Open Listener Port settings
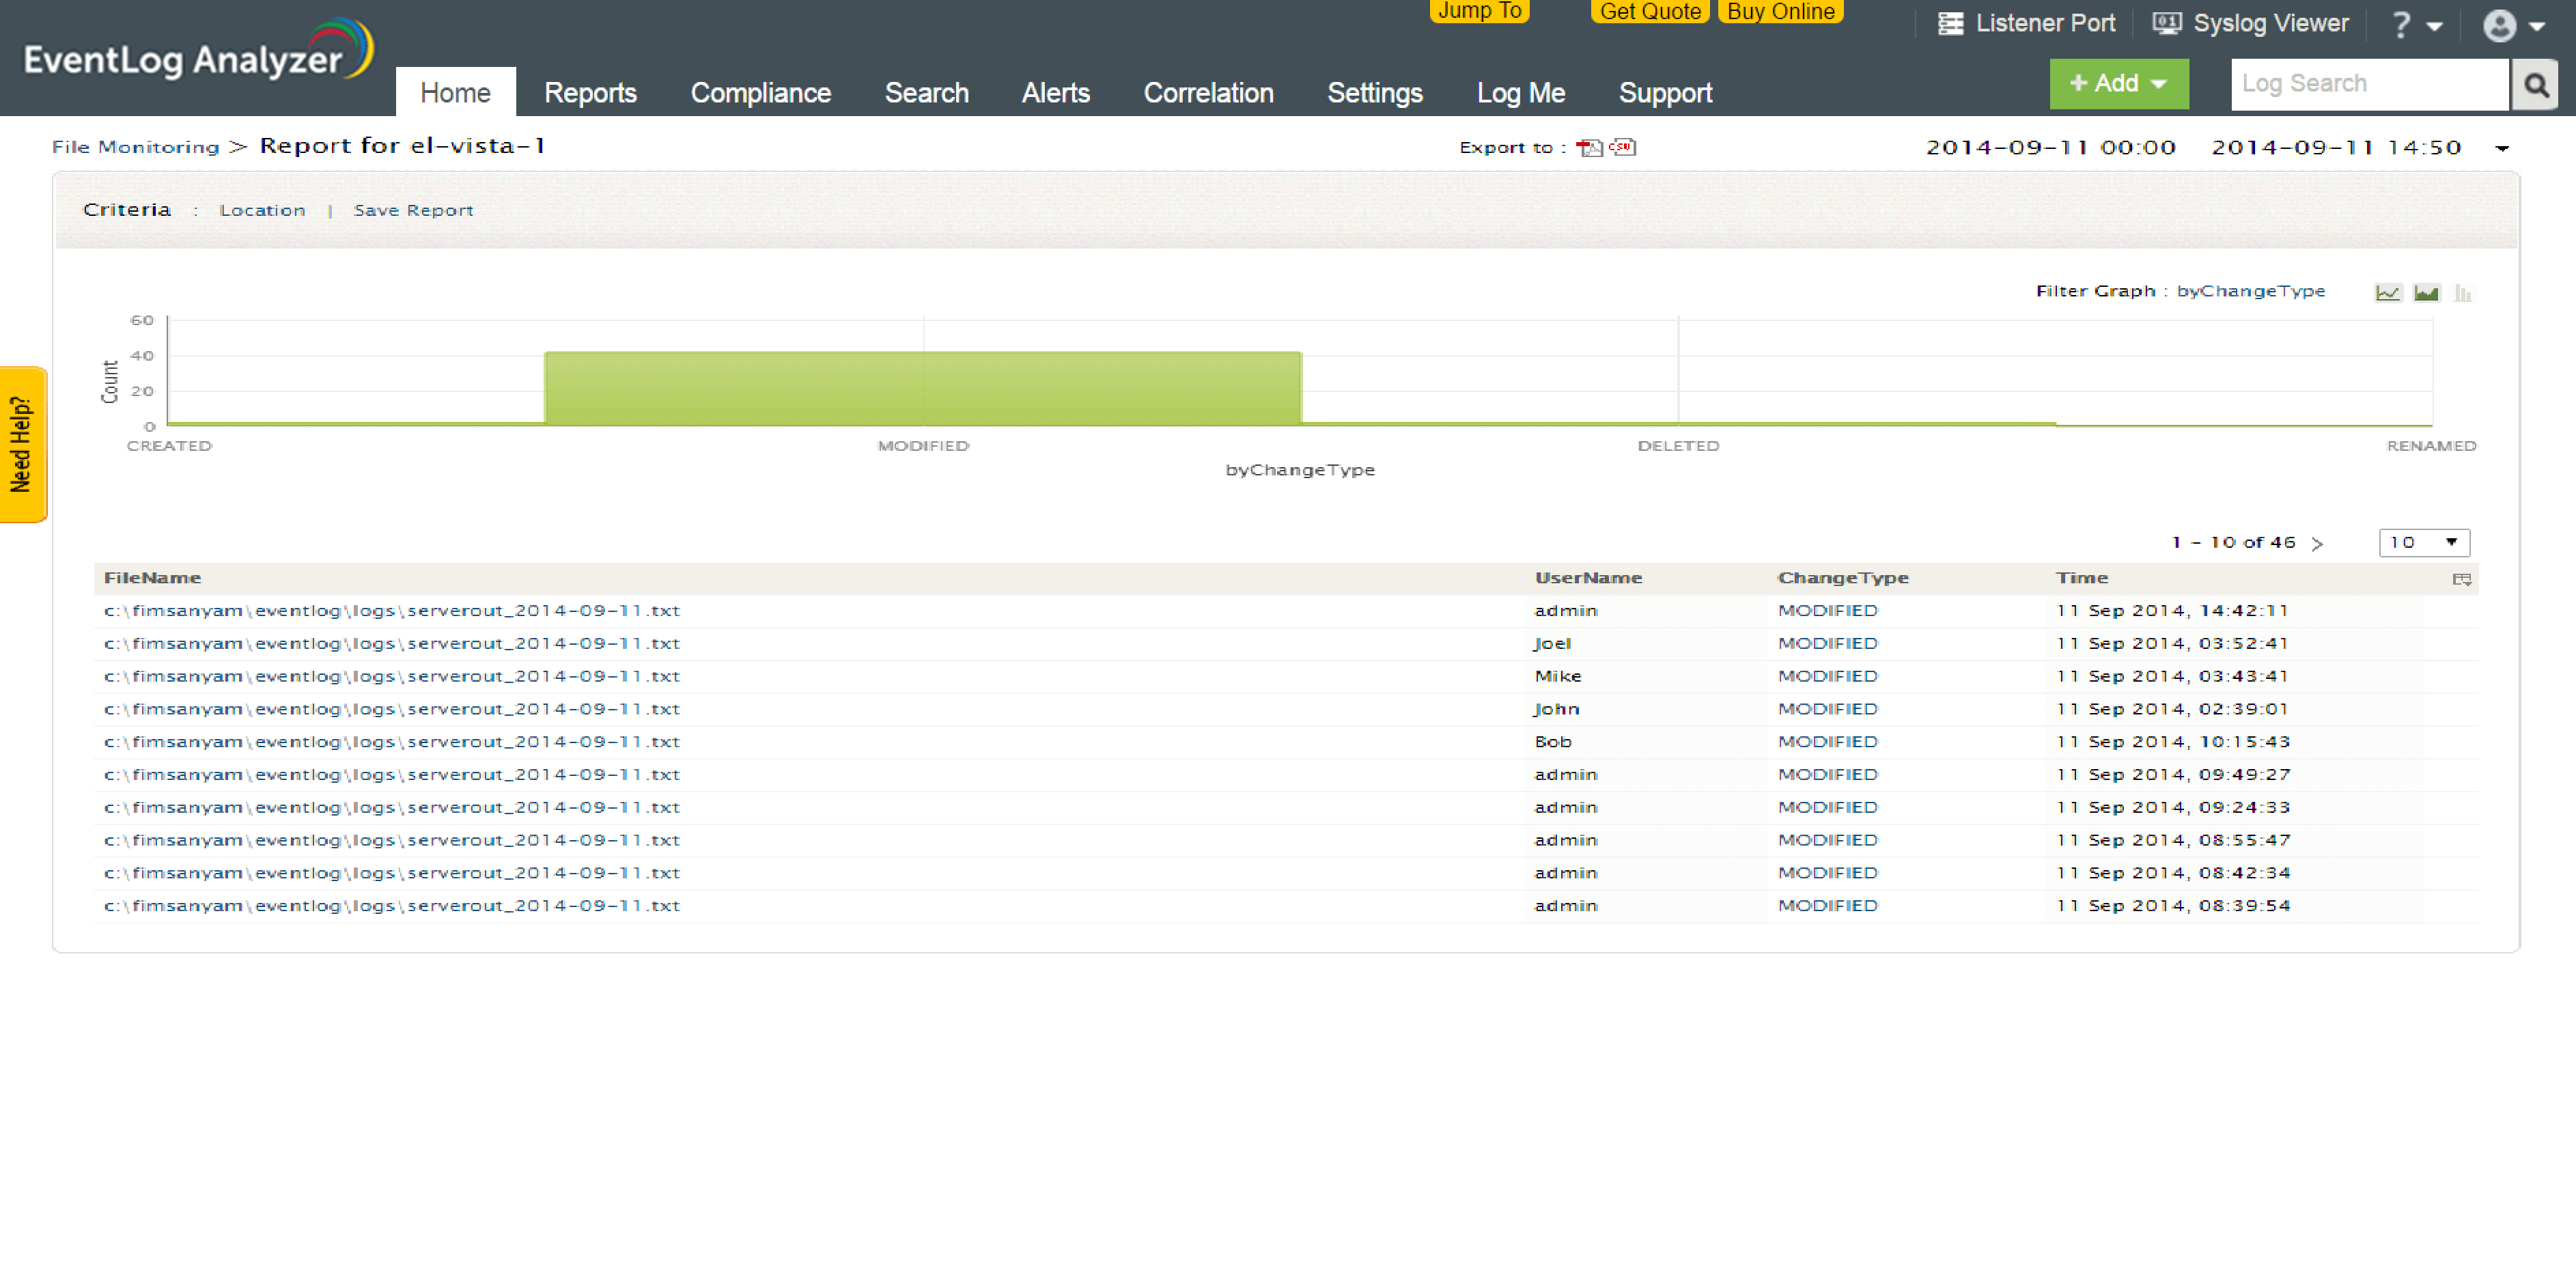Image resolution: width=2576 pixels, height=1280 pixels. click(x=2027, y=23)
